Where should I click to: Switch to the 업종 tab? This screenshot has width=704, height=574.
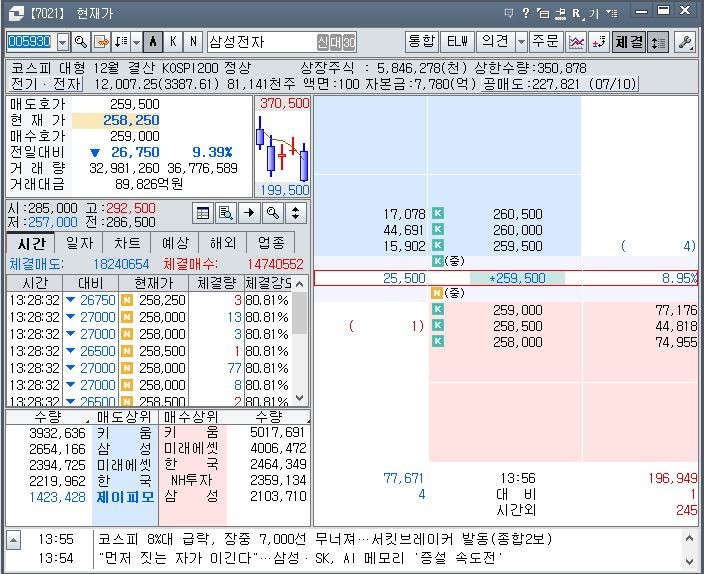coord(271,243)
